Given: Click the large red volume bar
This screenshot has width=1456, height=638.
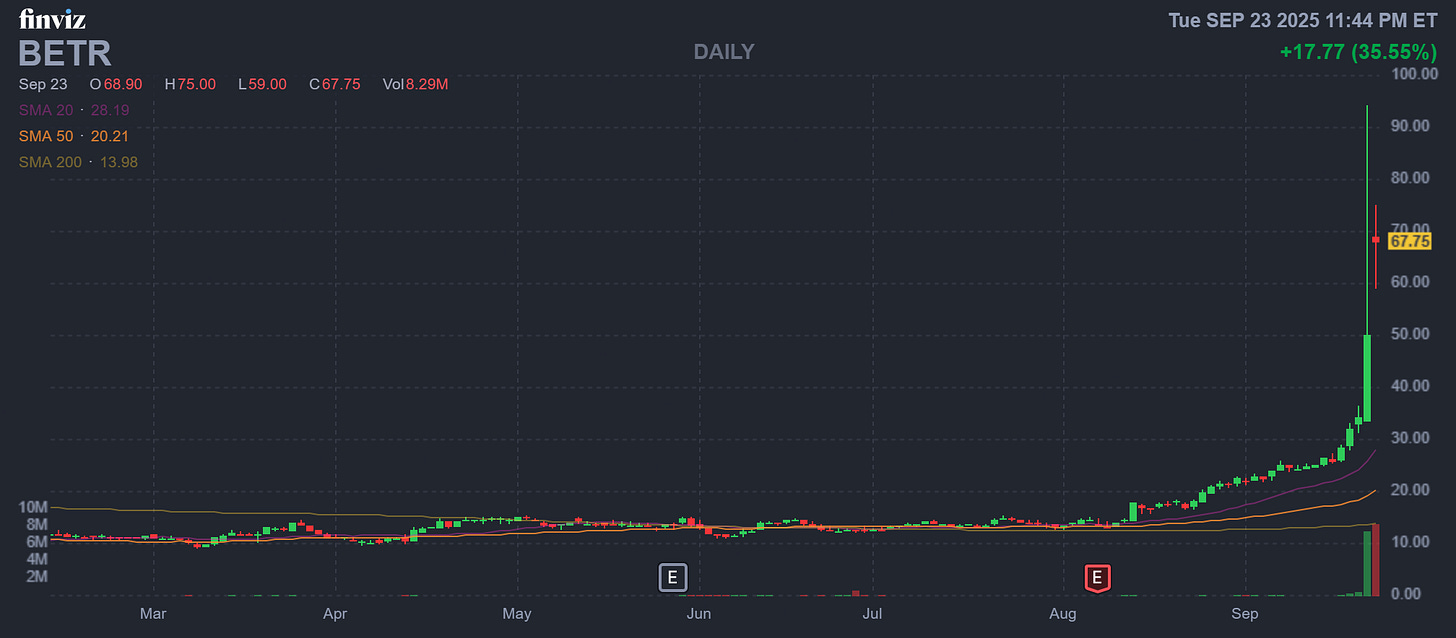Looking at the screenshot, I should (1377, 560).
